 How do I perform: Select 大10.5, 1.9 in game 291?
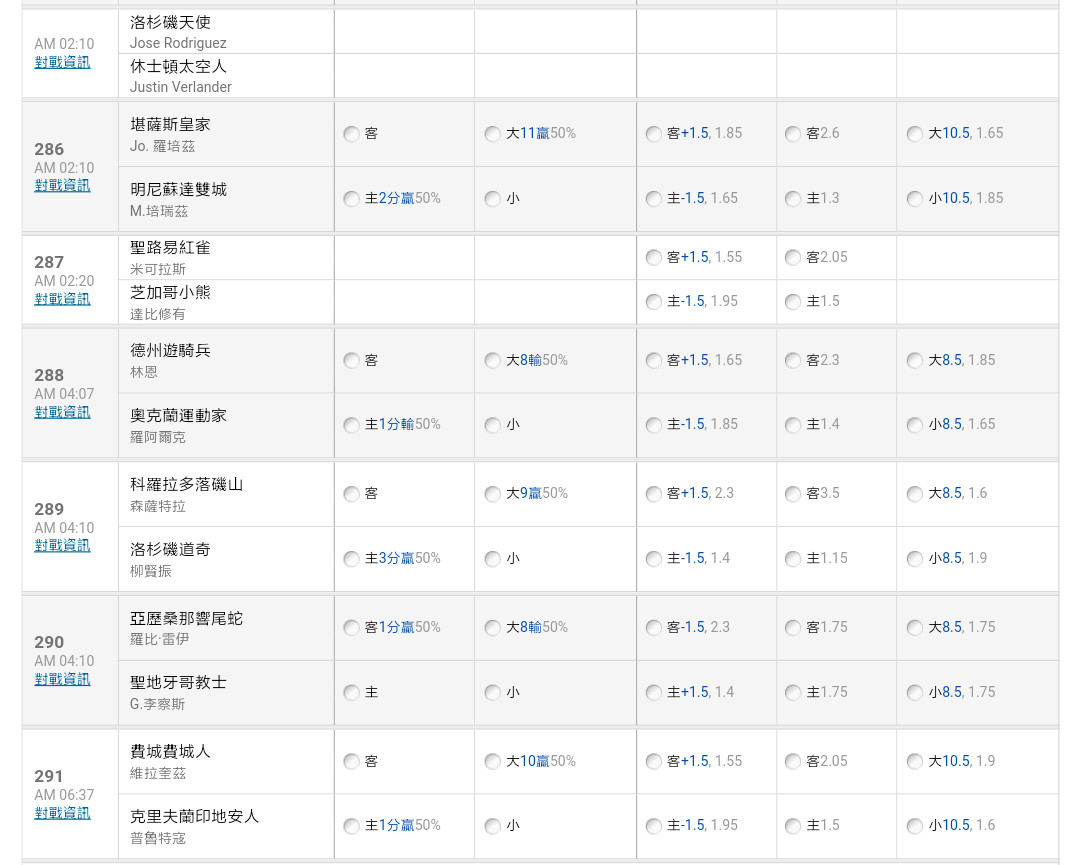(x=914, y=761)
